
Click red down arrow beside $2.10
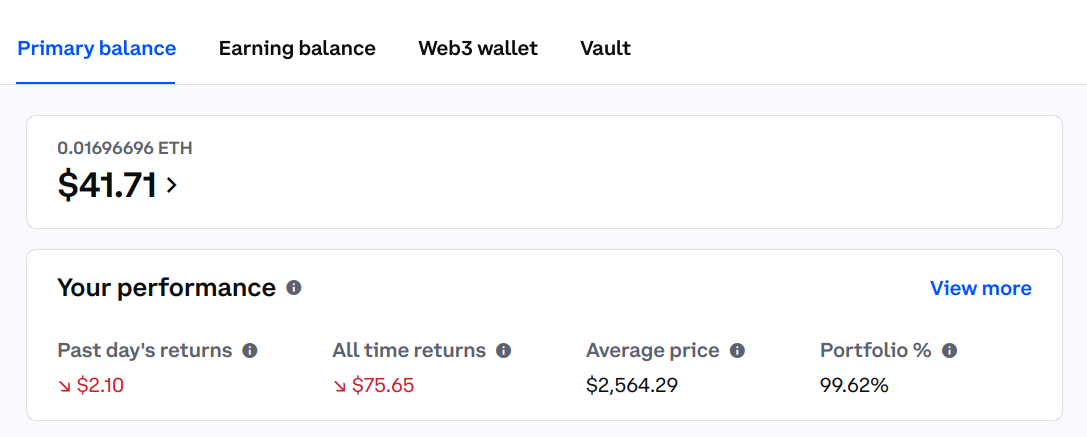(65, 385)
